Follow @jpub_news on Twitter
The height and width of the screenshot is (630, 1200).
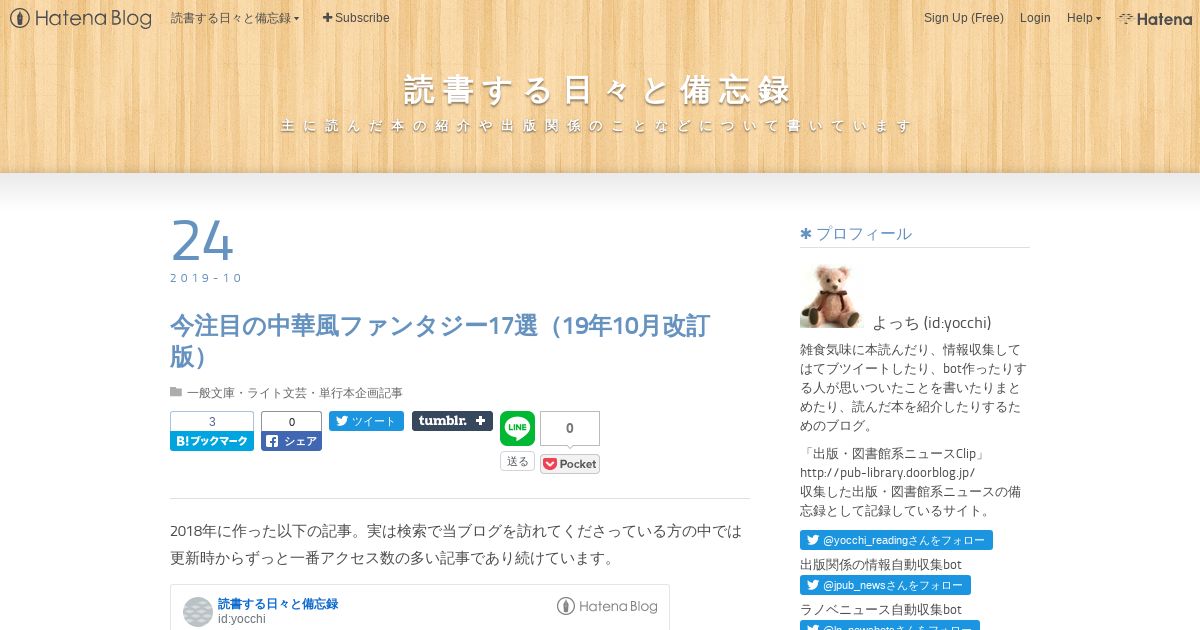pos(885,585)
